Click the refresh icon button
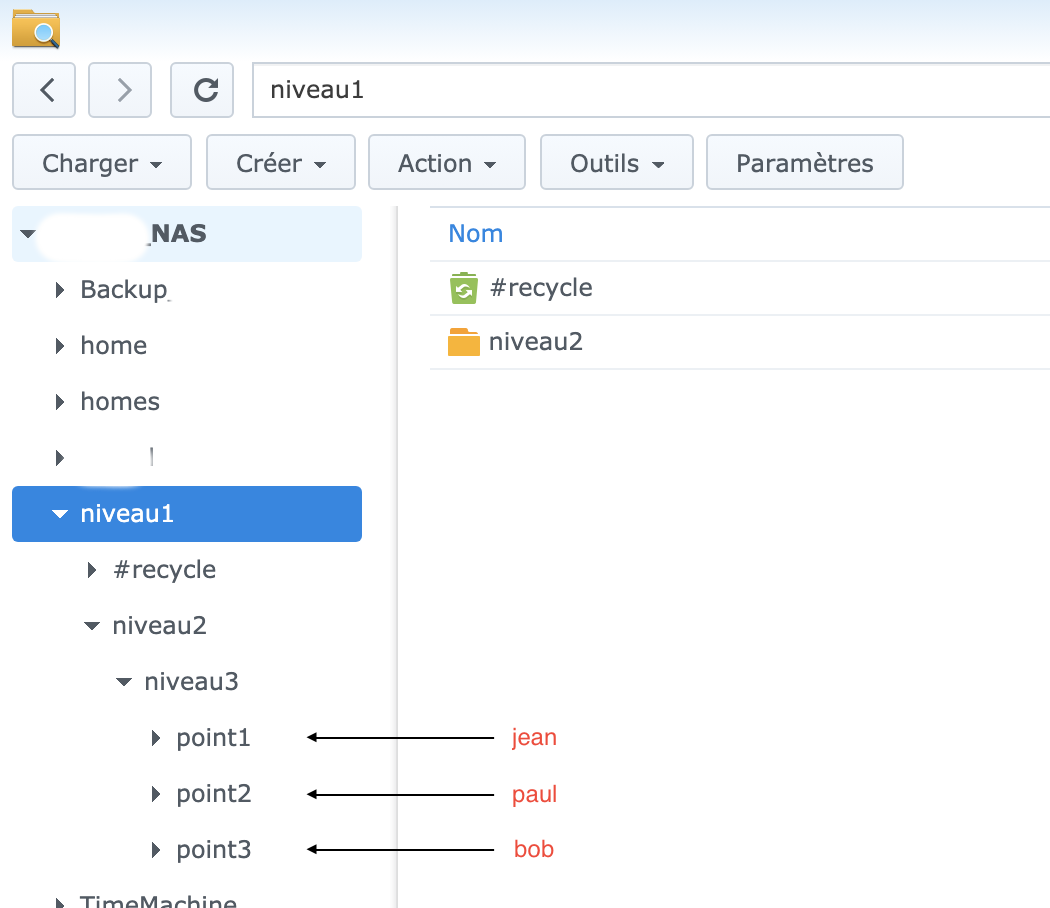The width and height of the screenshot is (1050, 908). [202, 90]
